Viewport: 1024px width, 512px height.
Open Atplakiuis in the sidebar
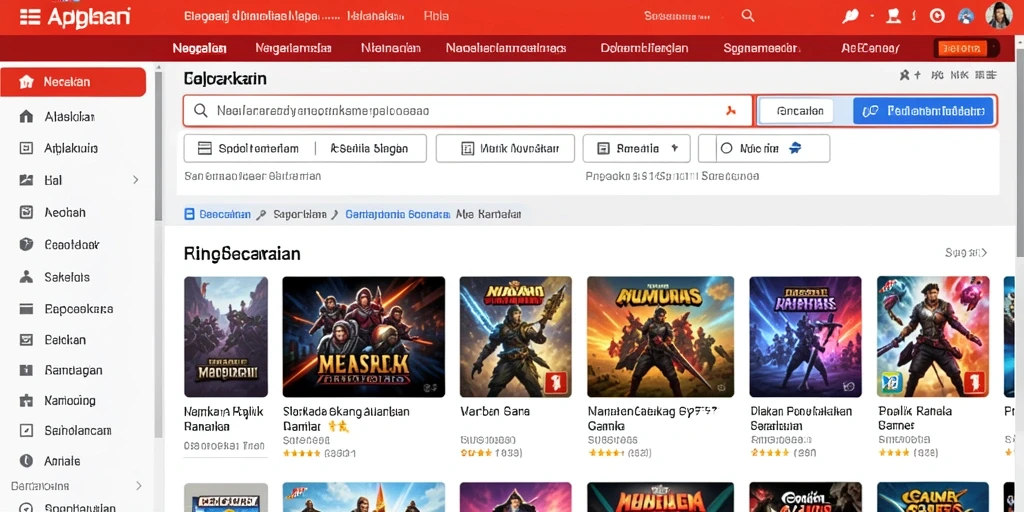click(x=72, y=148)
